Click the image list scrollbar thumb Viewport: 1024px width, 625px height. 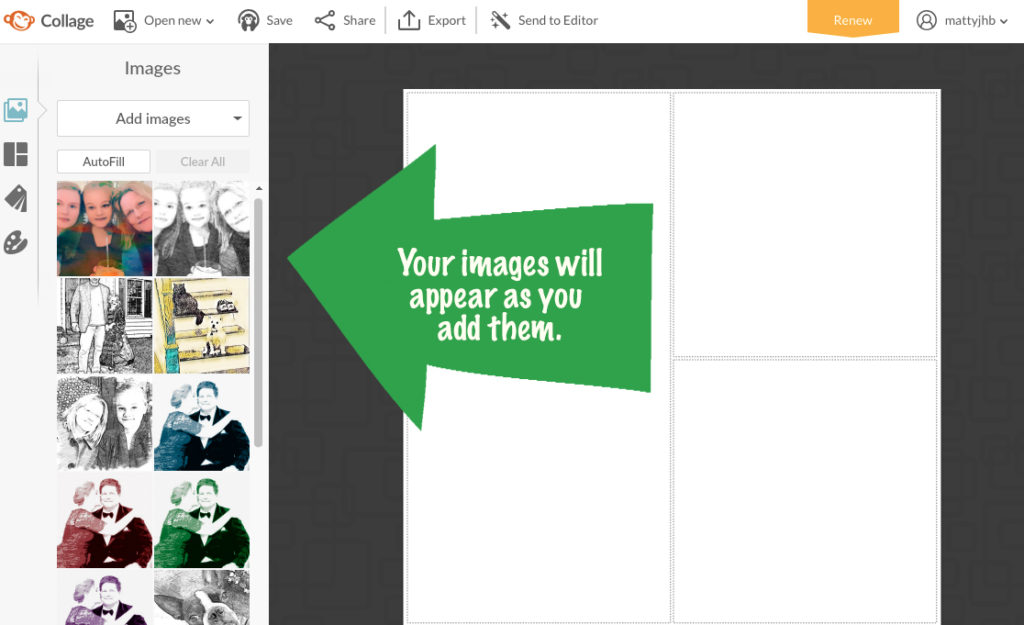tap(259, 323)
